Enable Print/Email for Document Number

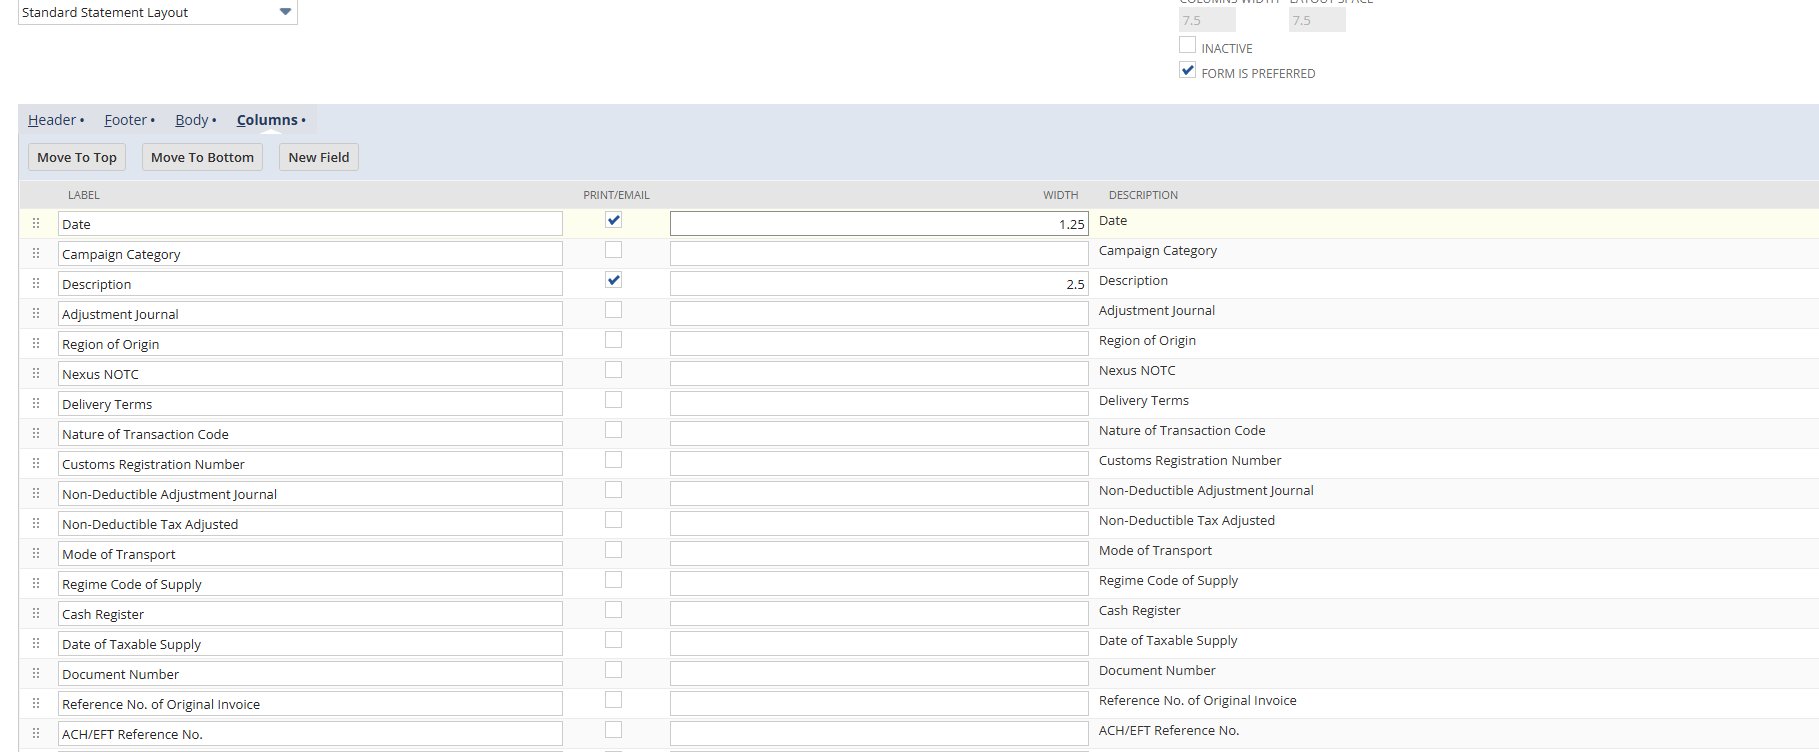tap(613, 670)
